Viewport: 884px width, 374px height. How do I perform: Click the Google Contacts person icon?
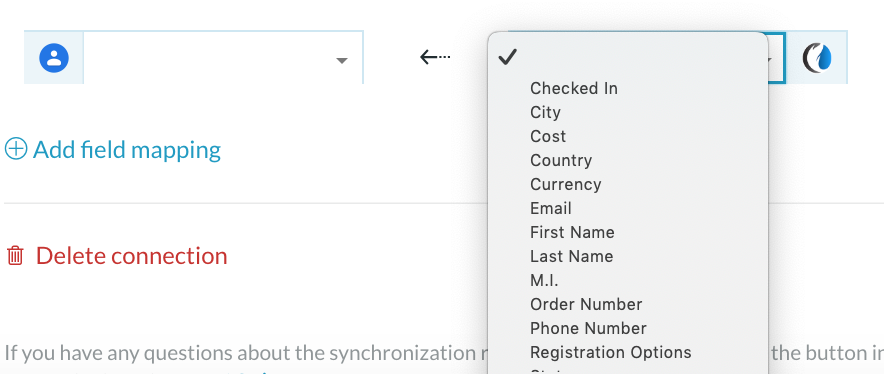tap(54, 58)
